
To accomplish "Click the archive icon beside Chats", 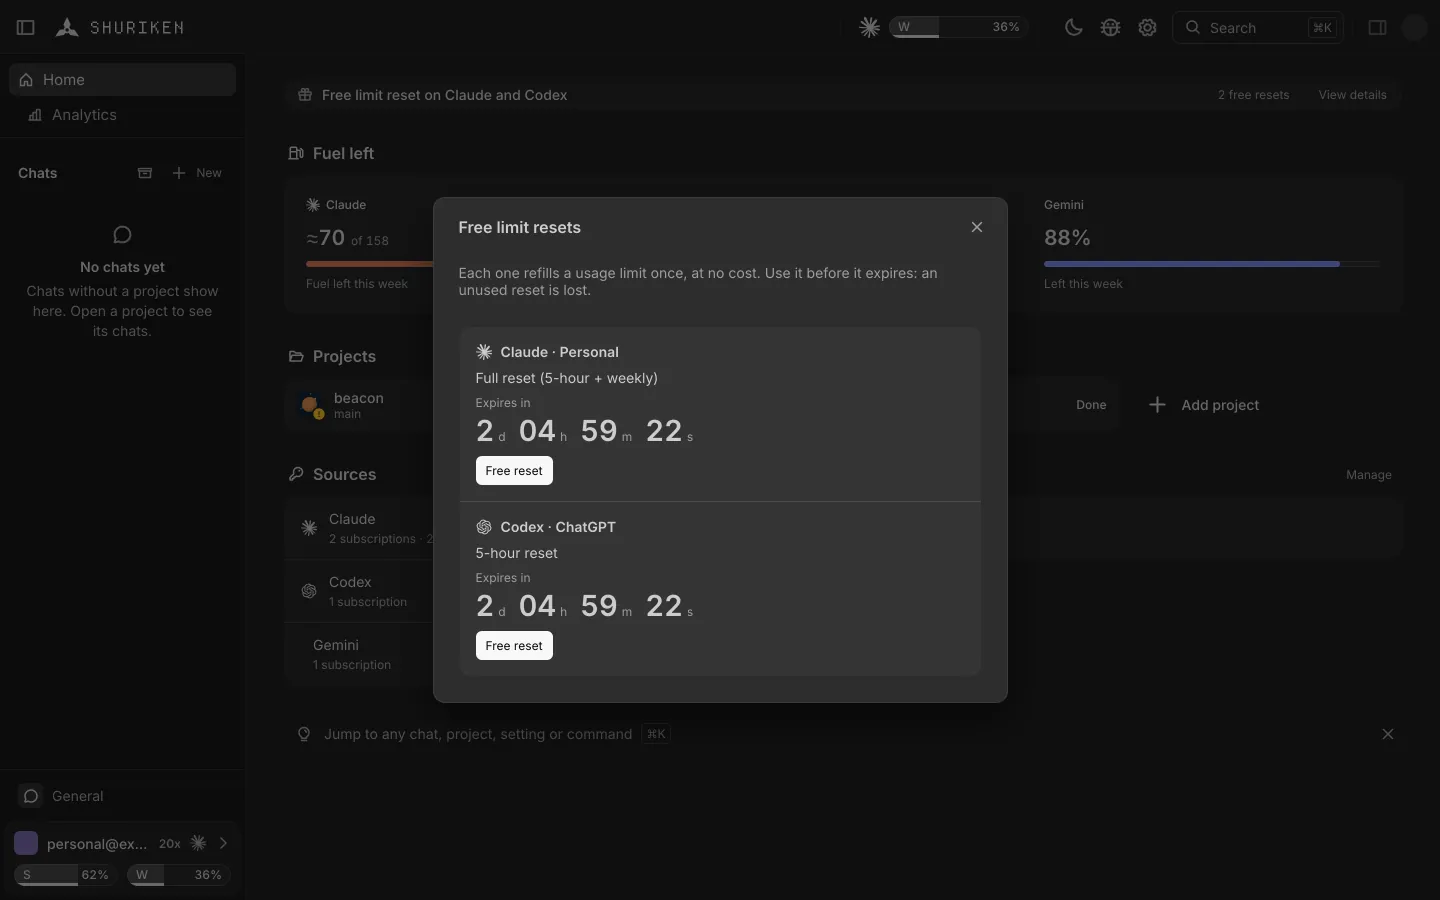I will coord(145,173).
